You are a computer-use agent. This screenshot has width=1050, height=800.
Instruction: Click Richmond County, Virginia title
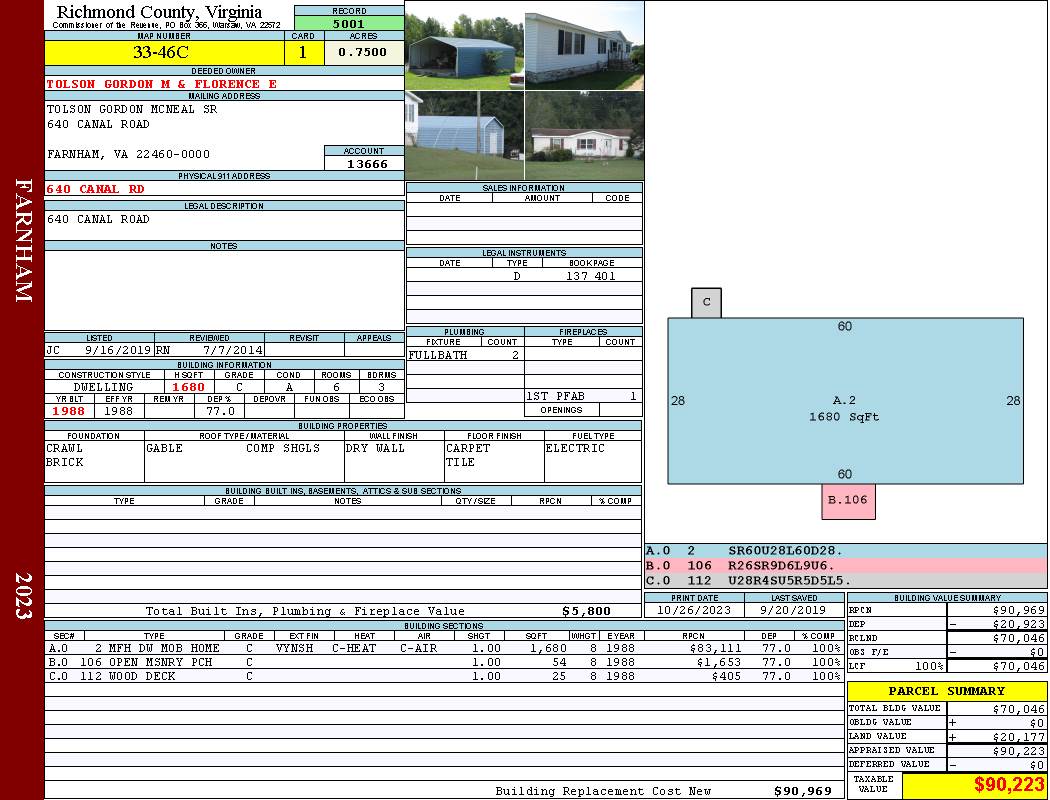[159, 12]
